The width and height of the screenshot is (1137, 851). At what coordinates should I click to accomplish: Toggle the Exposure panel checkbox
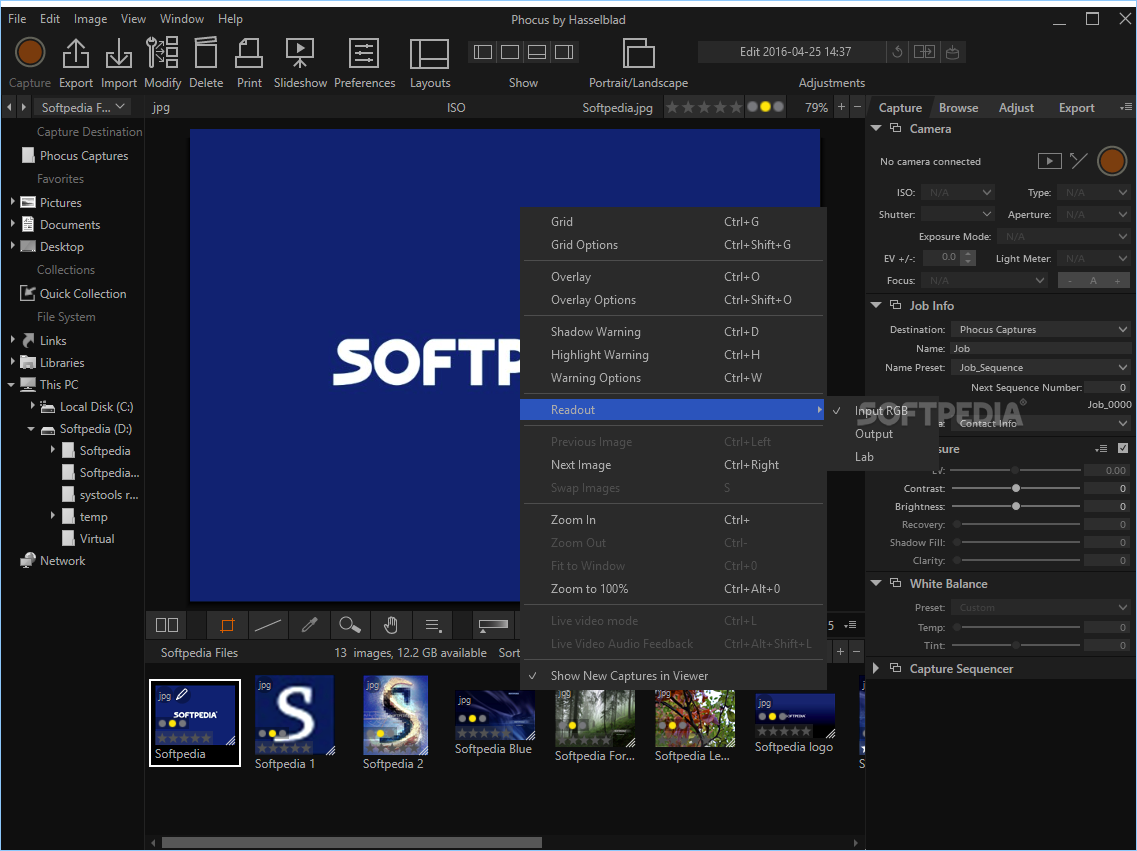pyautogui.click(x=1122, y=449)
